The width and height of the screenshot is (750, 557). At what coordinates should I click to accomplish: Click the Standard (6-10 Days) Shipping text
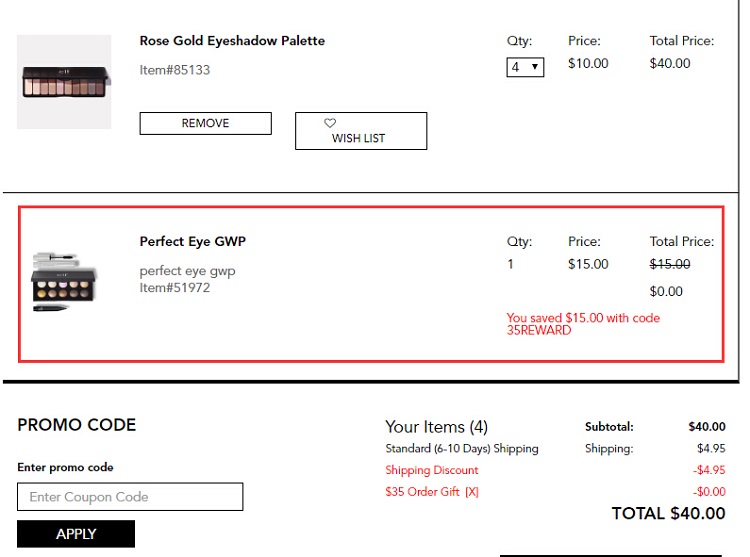point(462,448)
